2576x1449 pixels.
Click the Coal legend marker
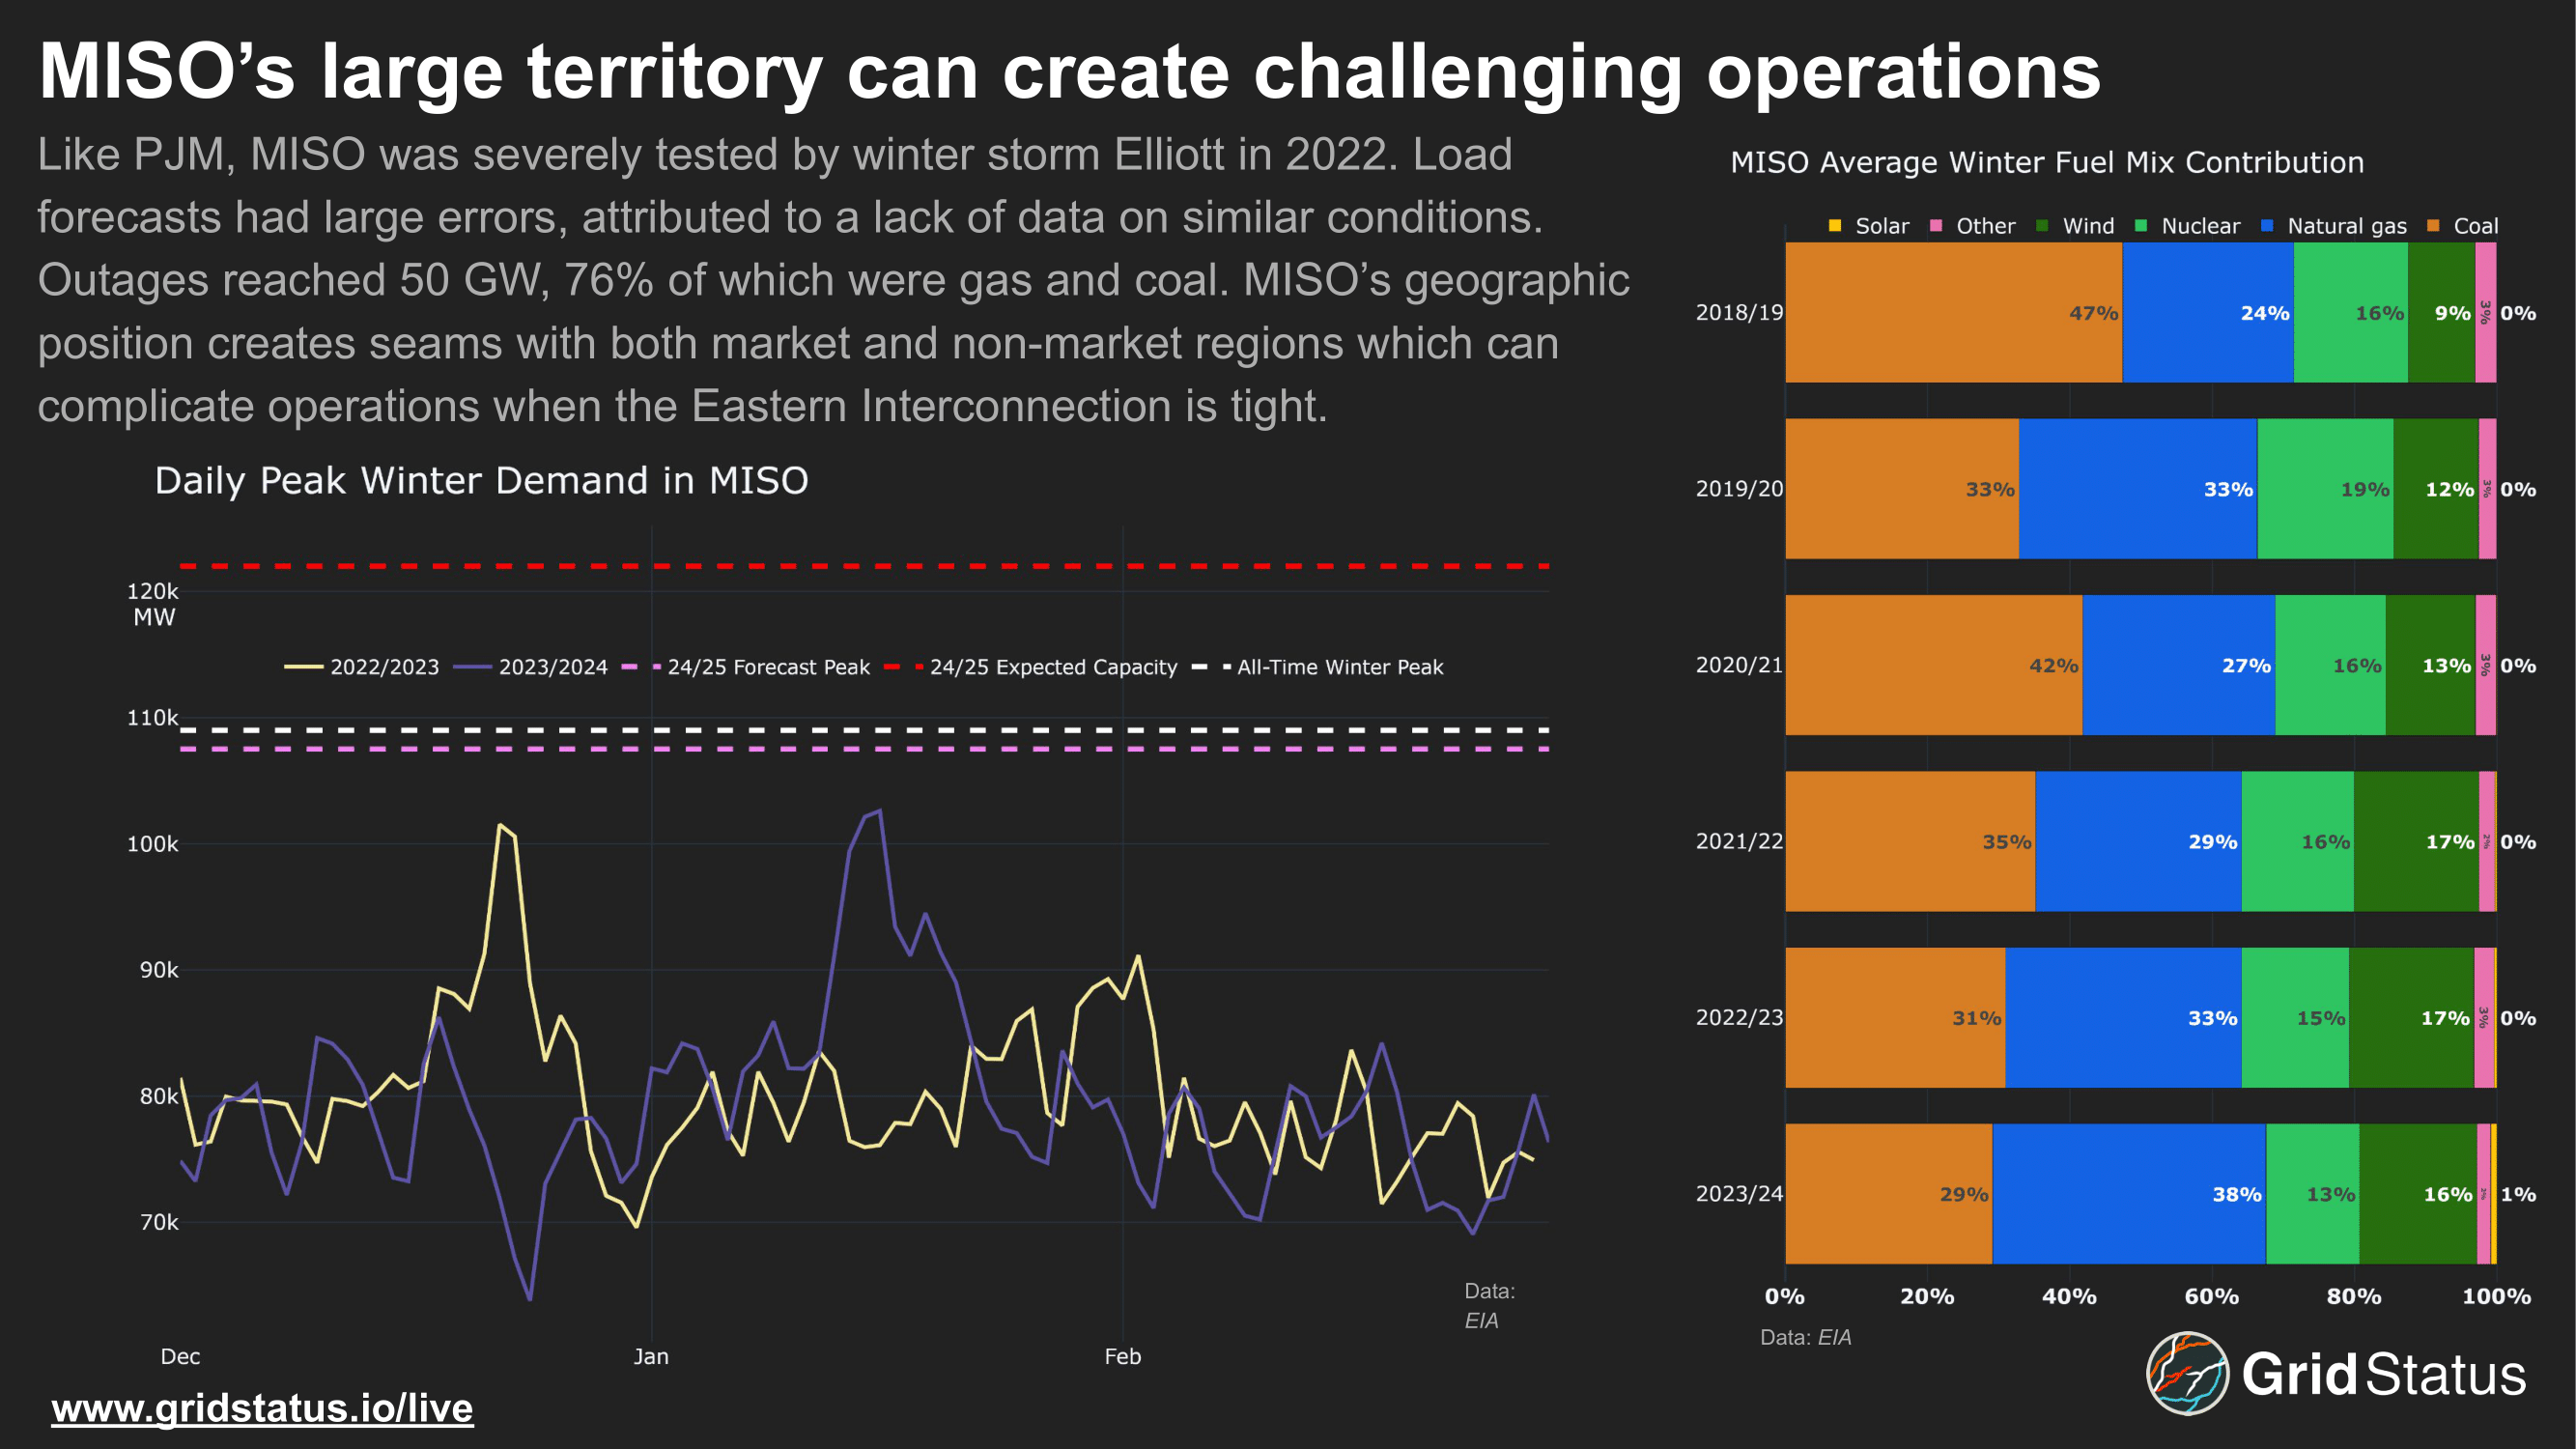[x=2433, y=226]
